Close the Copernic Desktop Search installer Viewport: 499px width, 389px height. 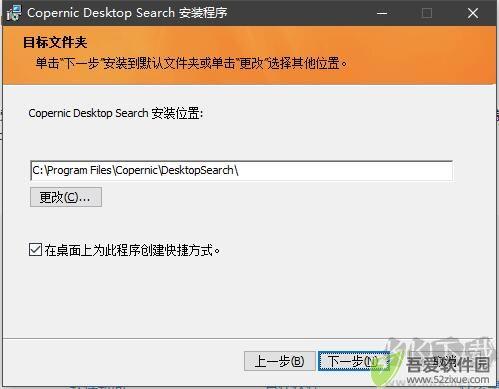(473, 13)
